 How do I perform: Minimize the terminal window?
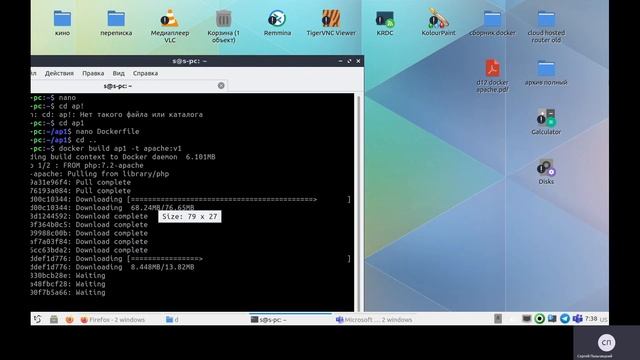(340, 61)
